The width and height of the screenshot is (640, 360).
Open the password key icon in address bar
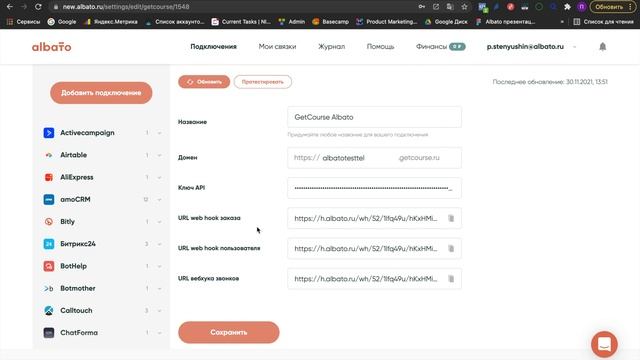pos(422,7)
